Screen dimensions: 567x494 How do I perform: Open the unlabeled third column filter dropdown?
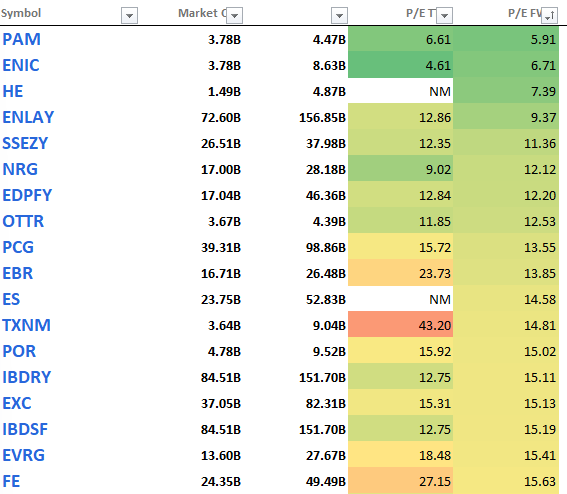[339, 16]
